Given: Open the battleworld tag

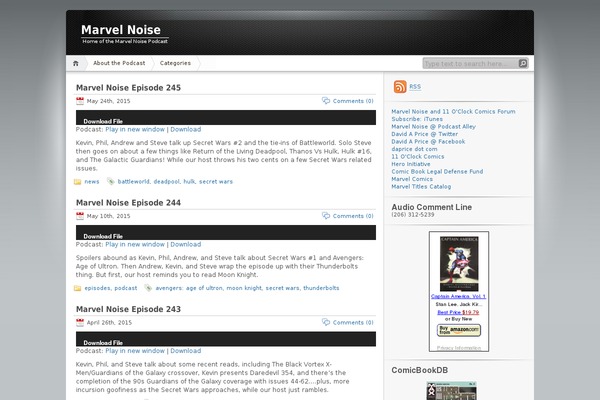Looking at the screenshot, I should (133, 182).
